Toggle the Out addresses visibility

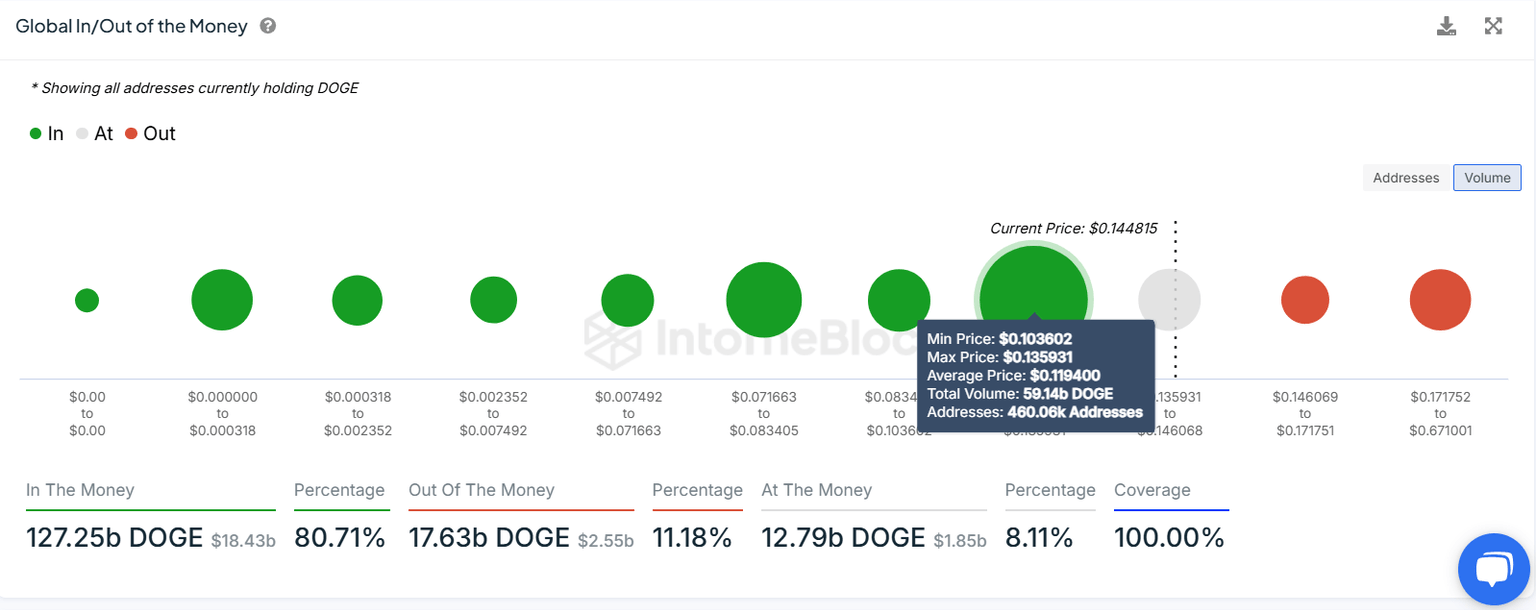pyautogui.click(x=150, y=133)
